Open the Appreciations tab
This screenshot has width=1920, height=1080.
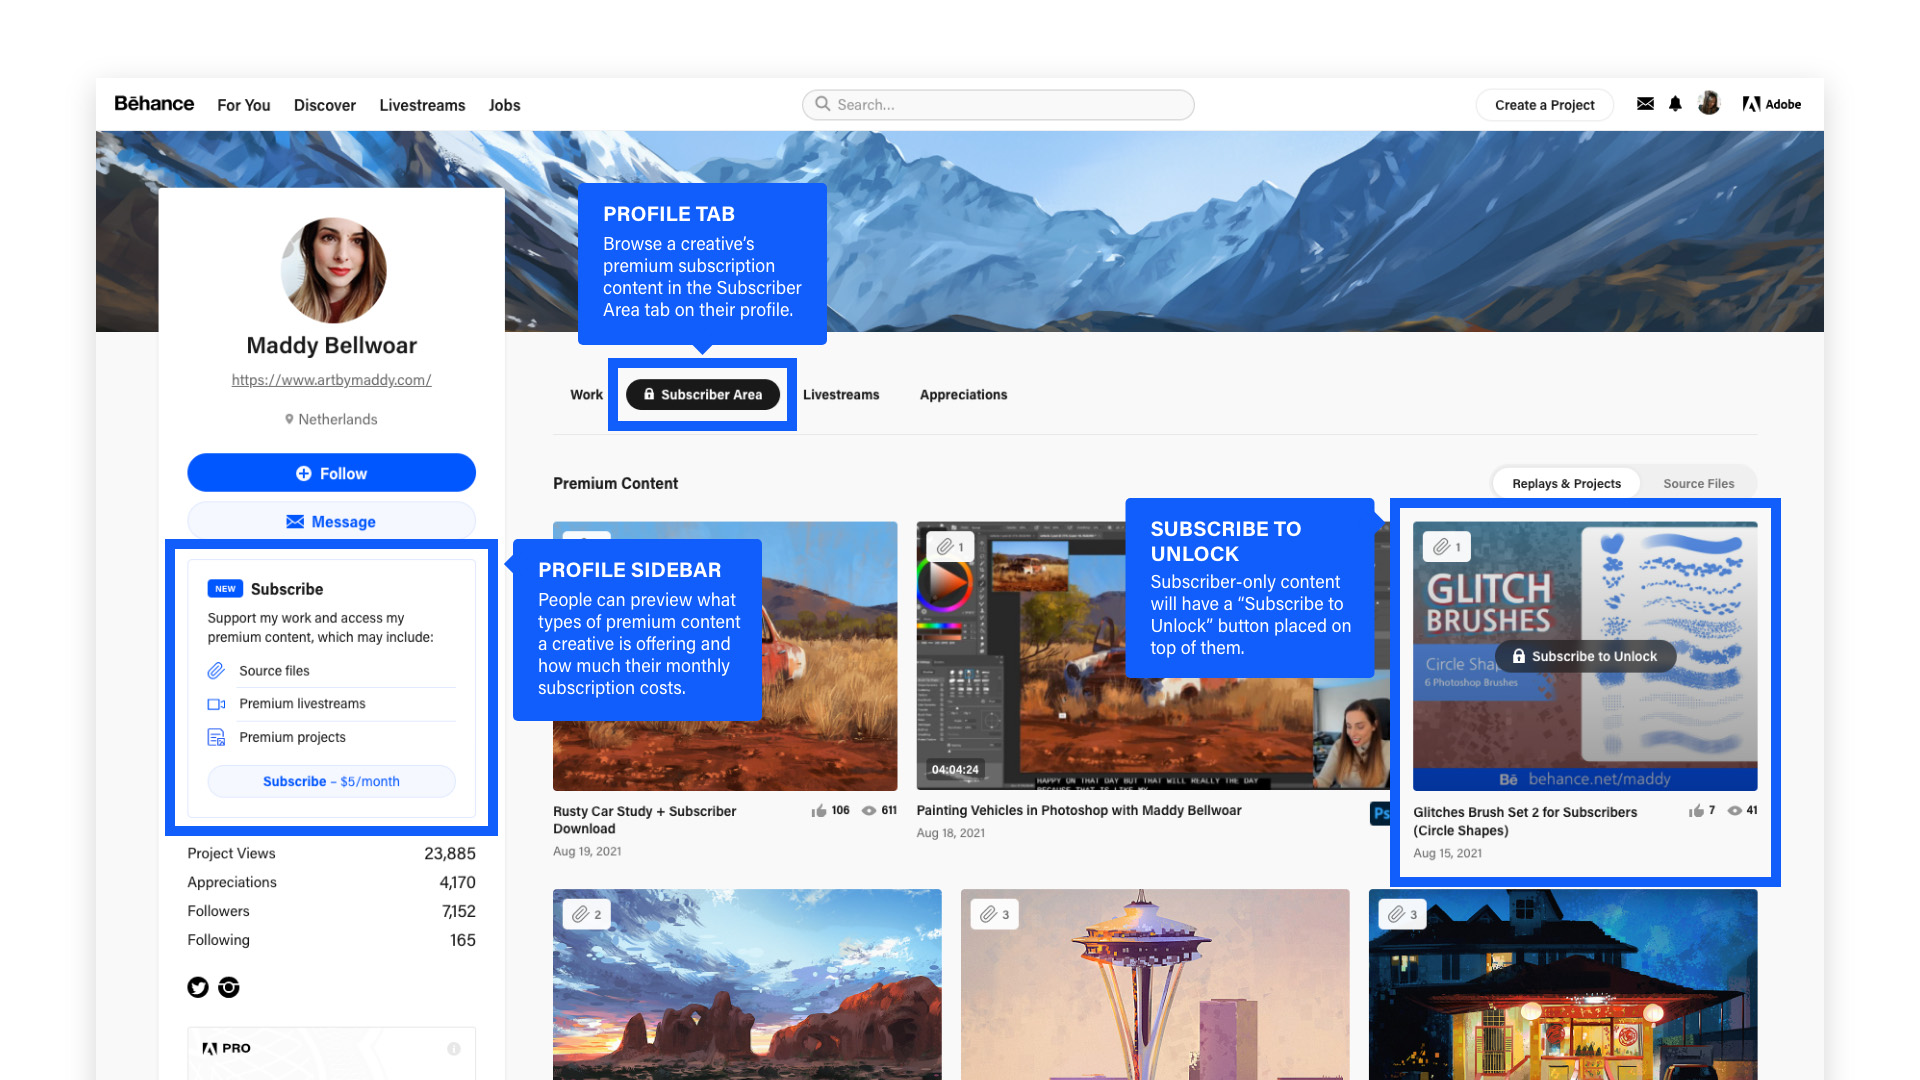click(x=963, y=395)
